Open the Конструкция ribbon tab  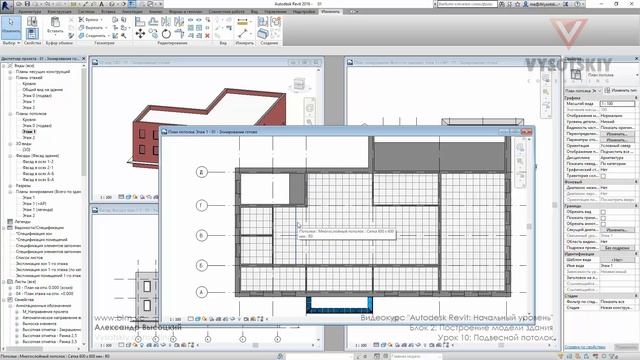pyautogui.click(x=60, y=12)
